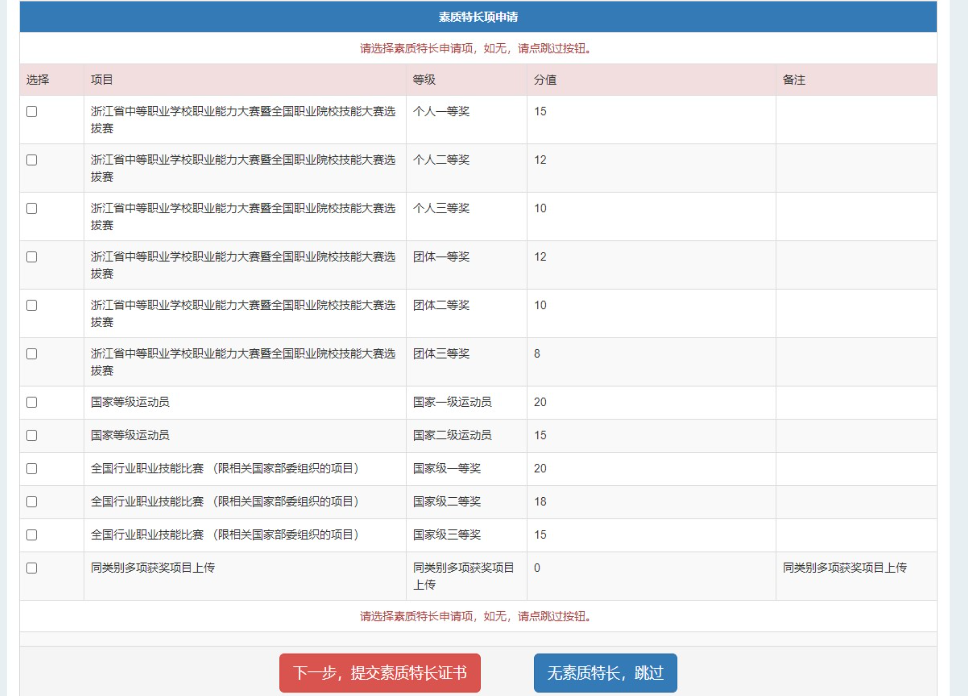Tick the 国家一级运动员 checkbox
Image resolution: width=968 pixels, height=698 pixels.
[x=32, y=402]
